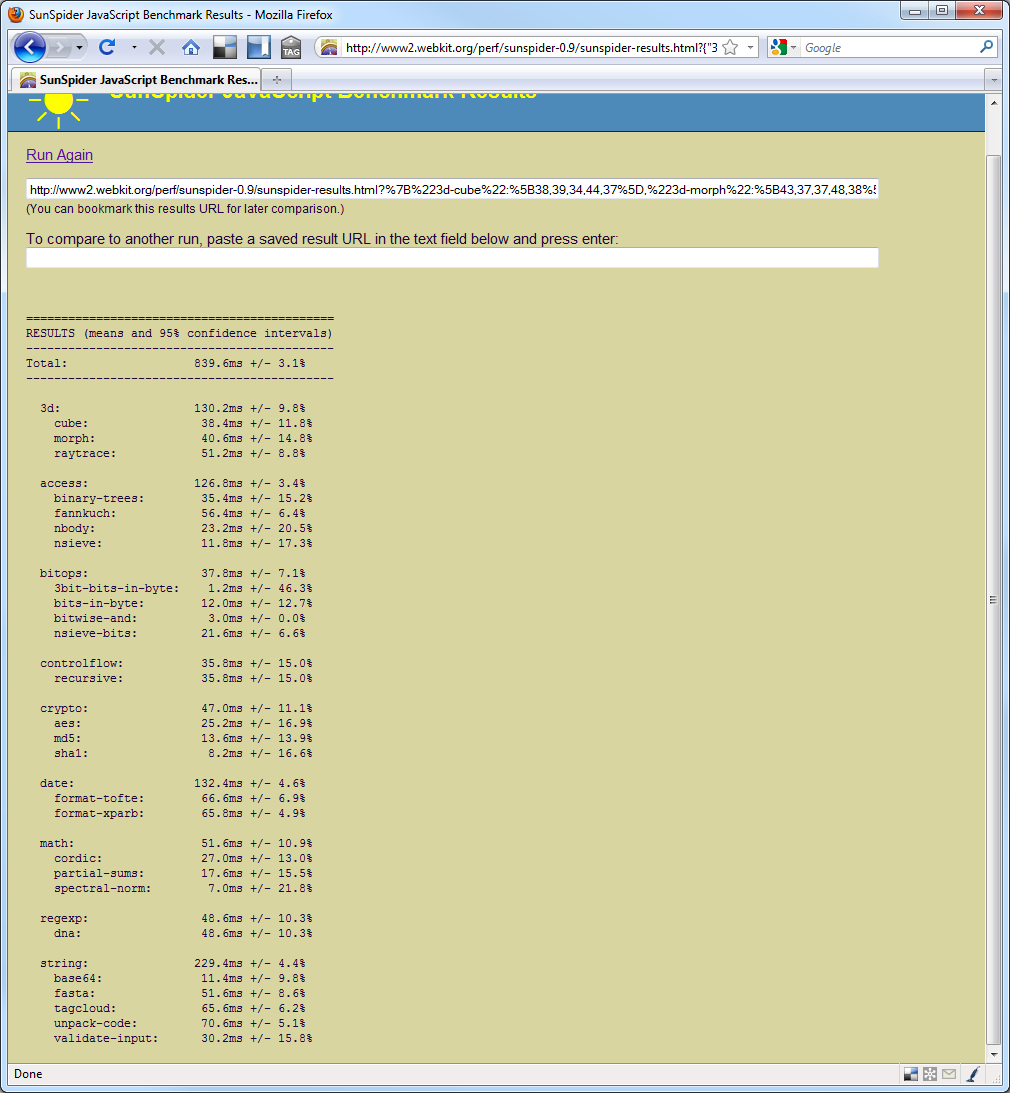Click the empty compare URL text field

click(452, 258)
